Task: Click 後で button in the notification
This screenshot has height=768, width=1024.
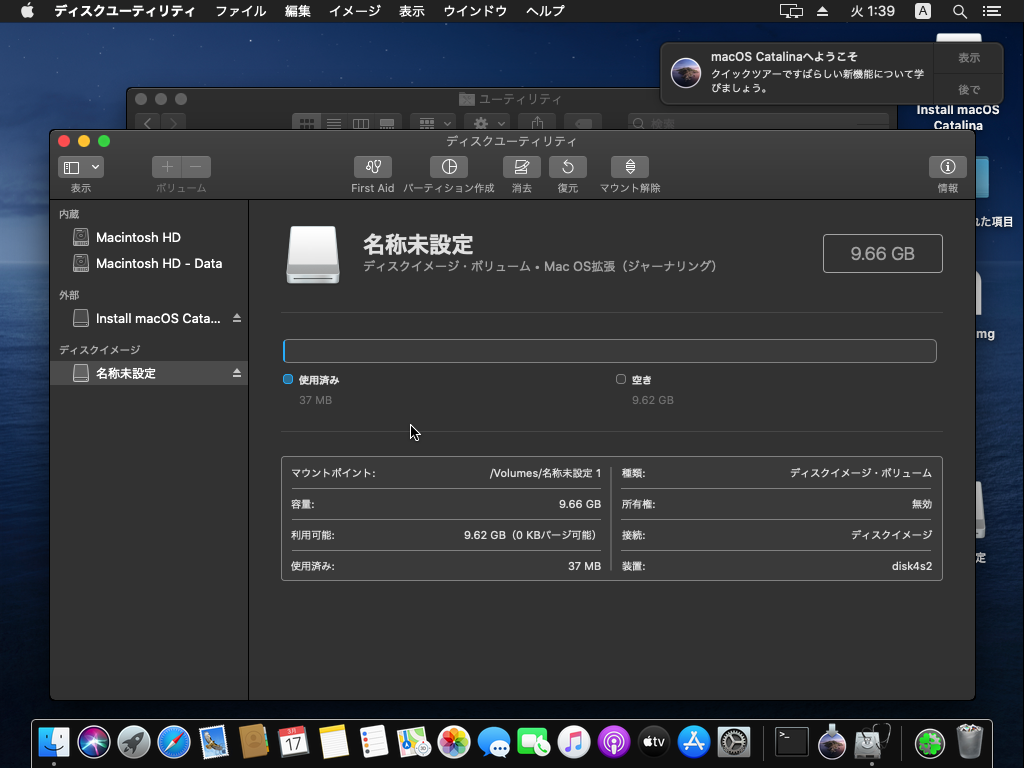Action: [968, 89]
